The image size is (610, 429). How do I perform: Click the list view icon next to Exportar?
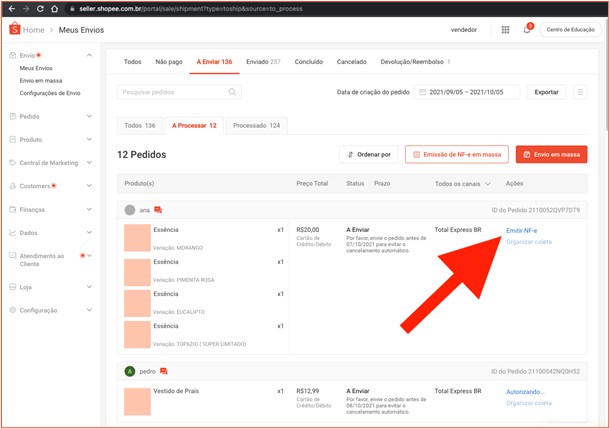[x=580, y=92]
